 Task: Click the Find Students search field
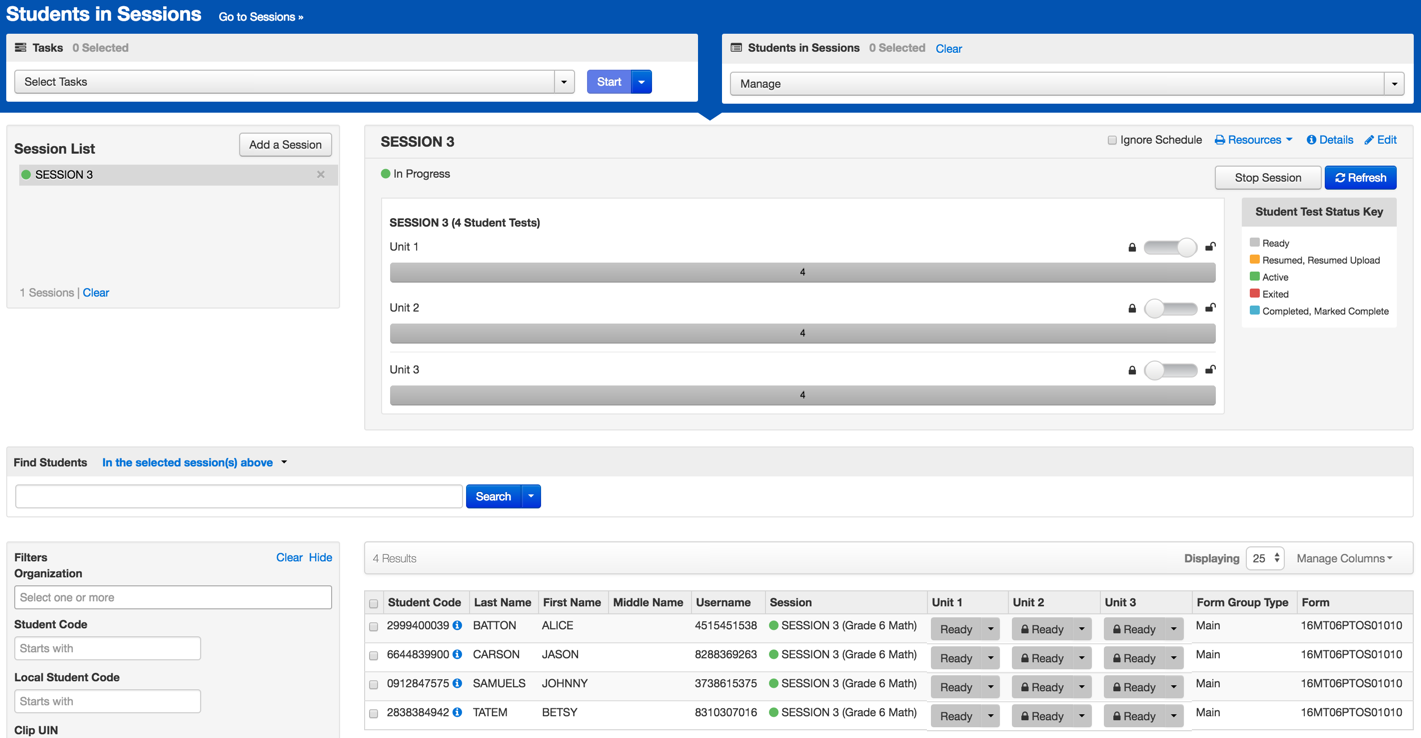(x=239, y=496)
